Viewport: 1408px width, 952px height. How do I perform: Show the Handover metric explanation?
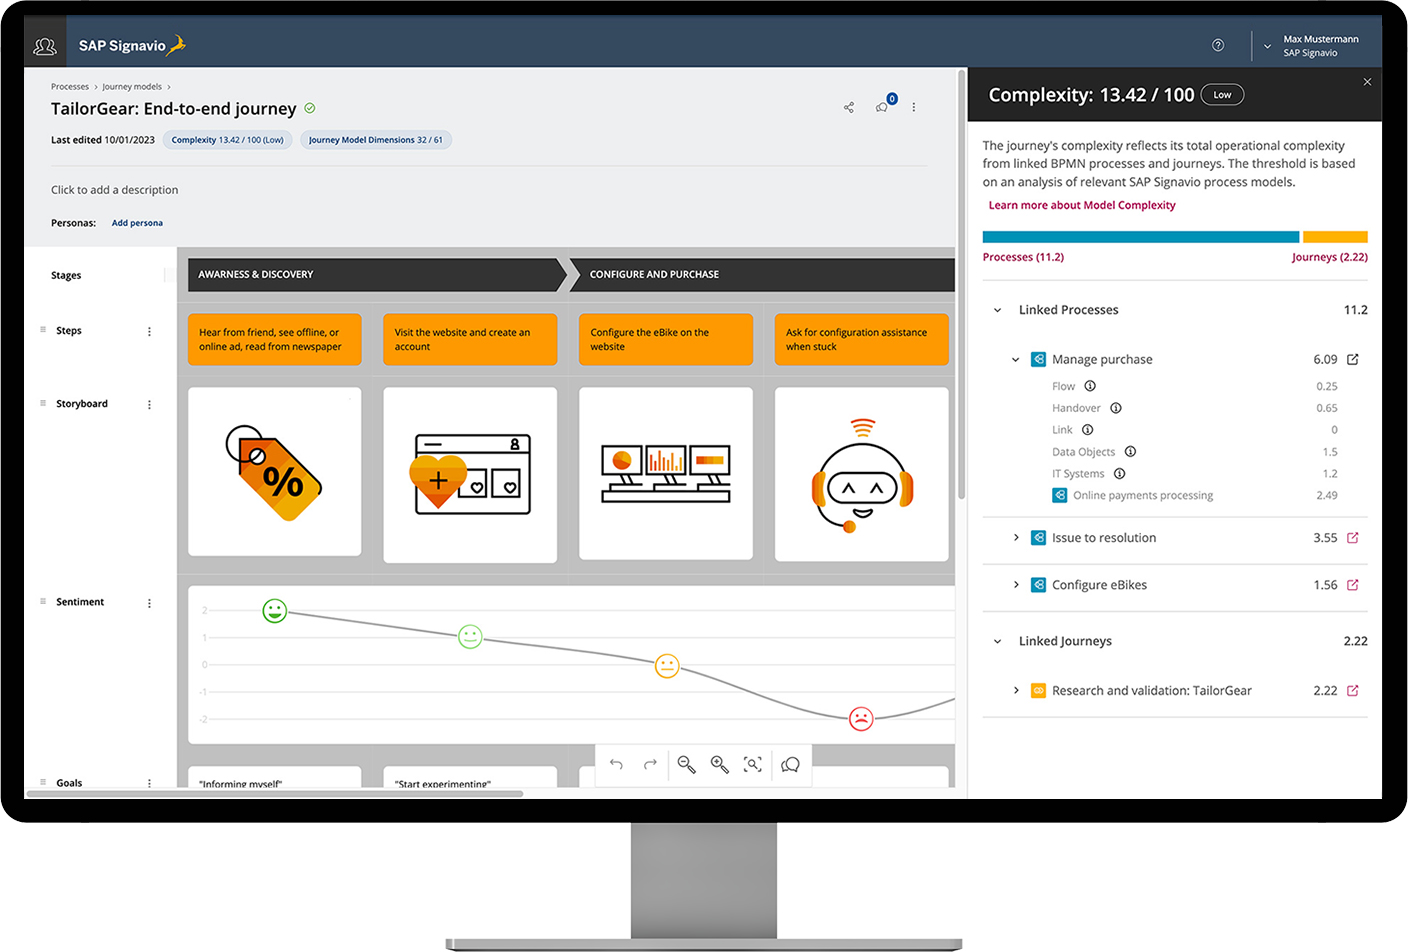pos(1116,408)
